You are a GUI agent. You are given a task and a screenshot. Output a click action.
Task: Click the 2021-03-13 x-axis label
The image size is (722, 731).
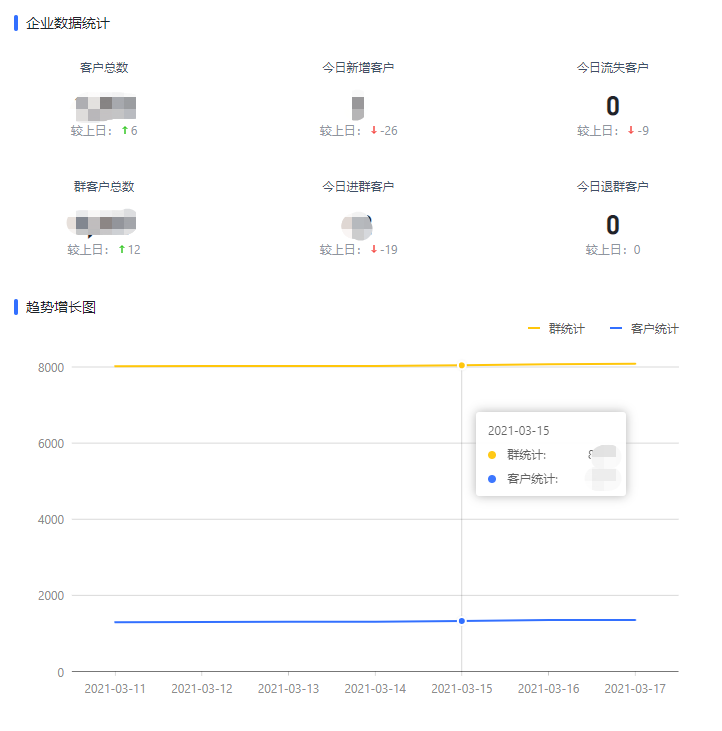point(289,689)
